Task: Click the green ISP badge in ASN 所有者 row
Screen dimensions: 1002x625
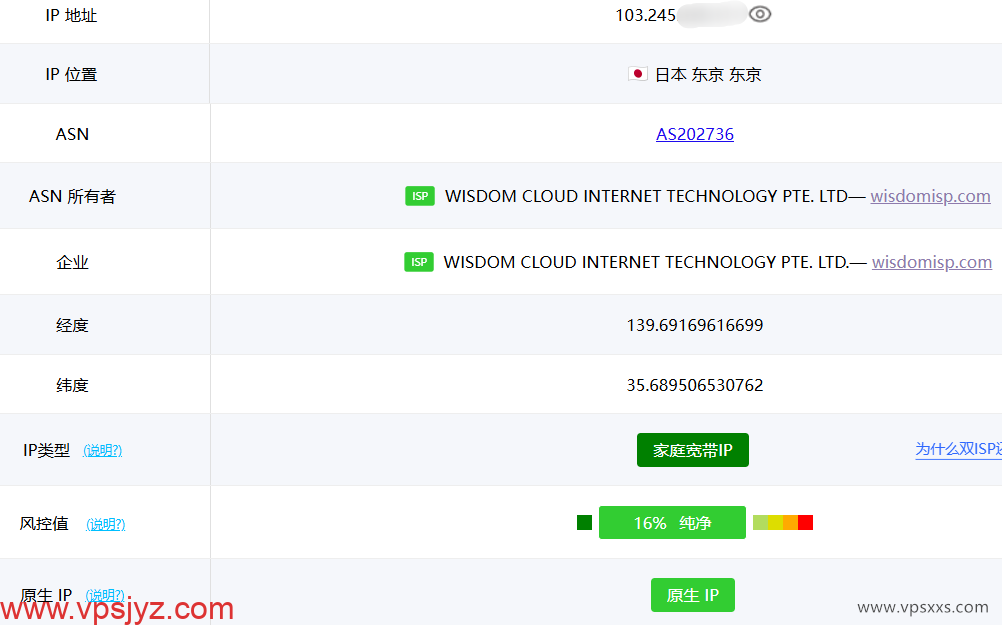Action: 420,196
